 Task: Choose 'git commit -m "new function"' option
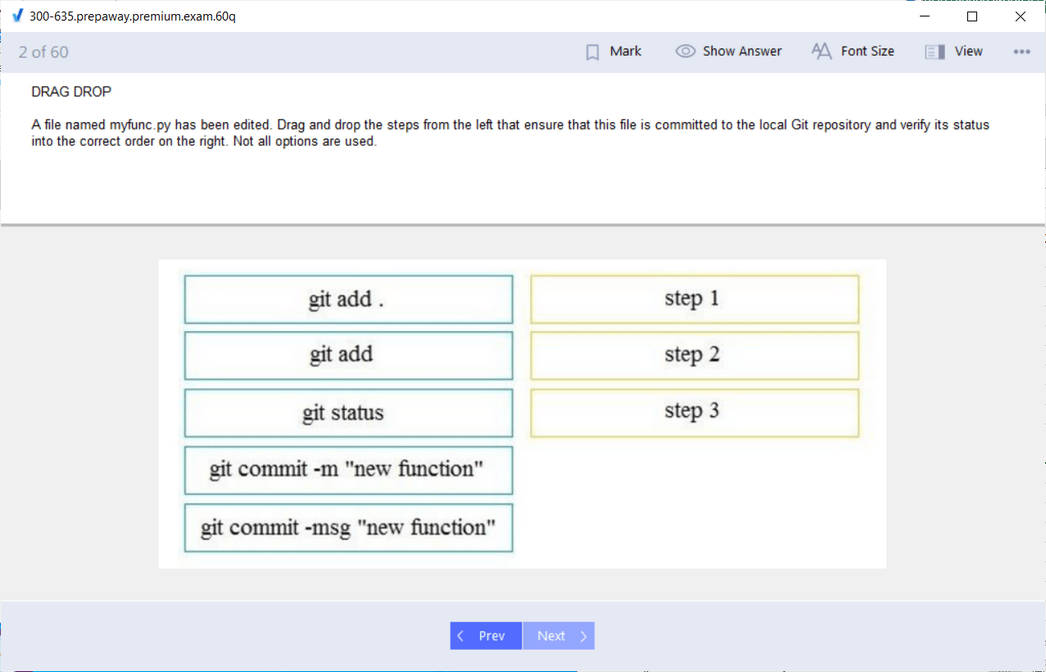348,470
